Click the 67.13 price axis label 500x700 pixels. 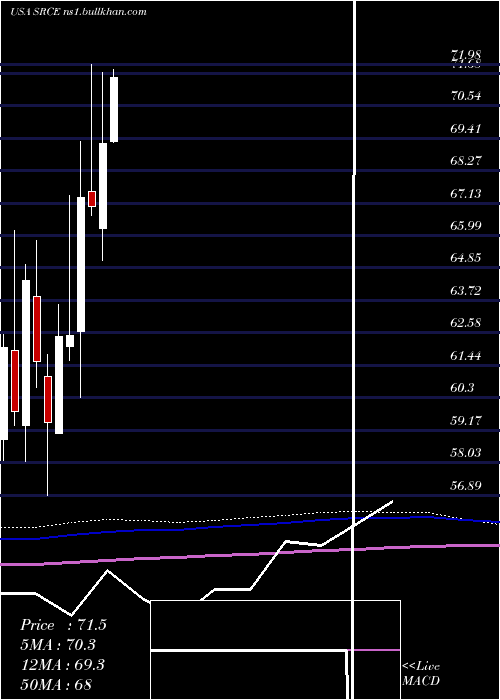pyautogui.click(x=466, y=193)
